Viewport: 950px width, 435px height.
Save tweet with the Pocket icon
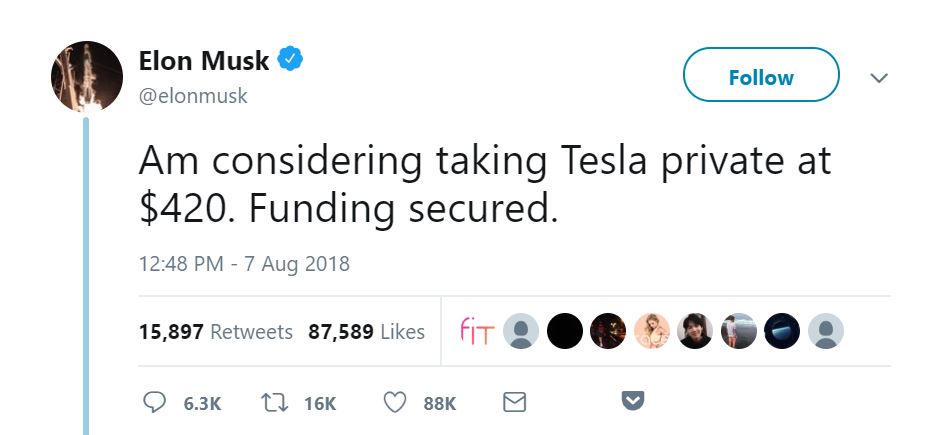[x=633, y=402]
